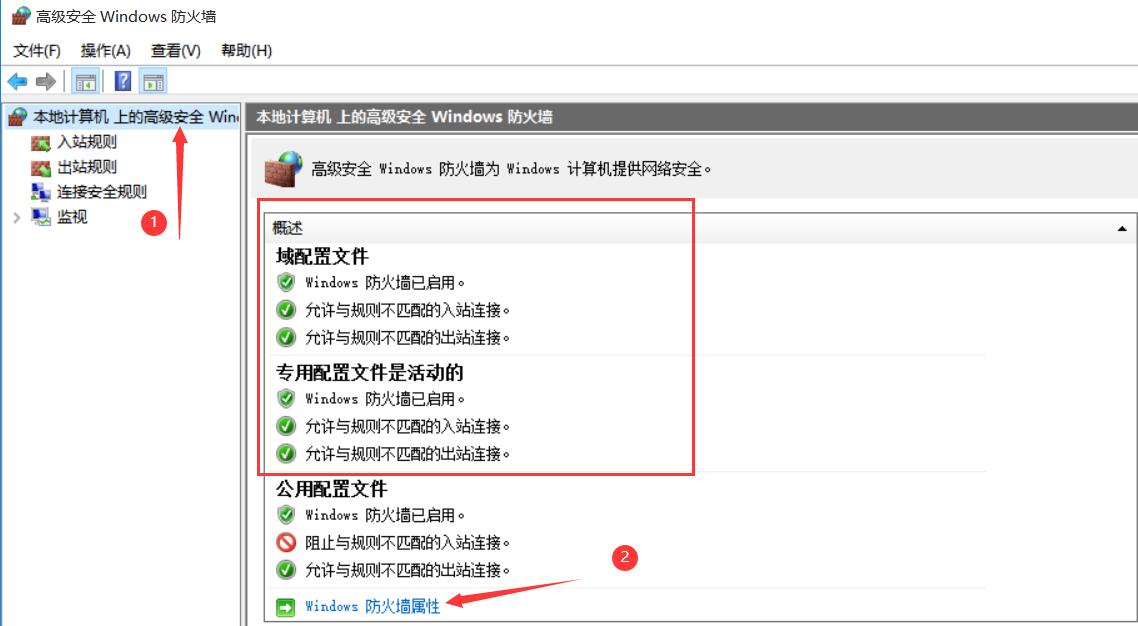Click the 域配置文件 heading
Viewport: 1138px width, 626px height.
(x=322, y=256)
